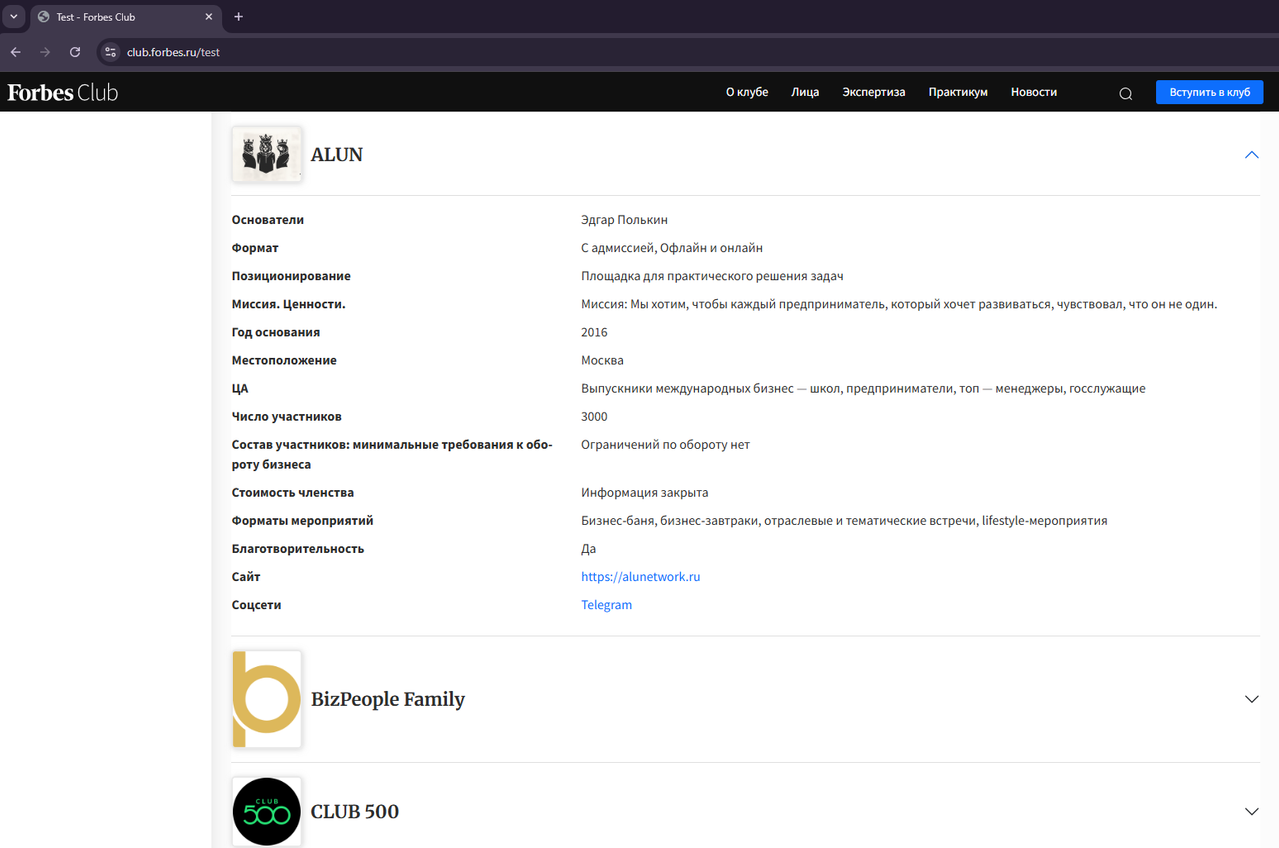Open the О клубе menu item
Viewport: 1279px width, 848px height.
pos(747,92)
